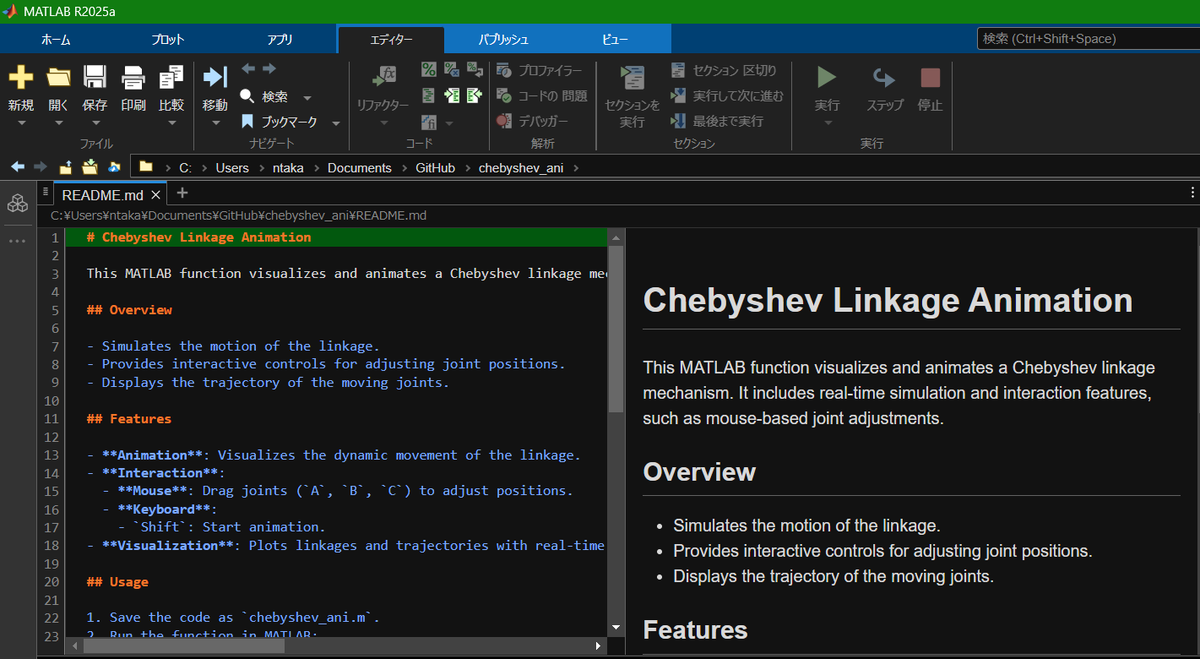1200x659 pixels.
Task: Click the セクション区切り (Section Break) button
Action: pyautogui.click(x=724, y=70)
